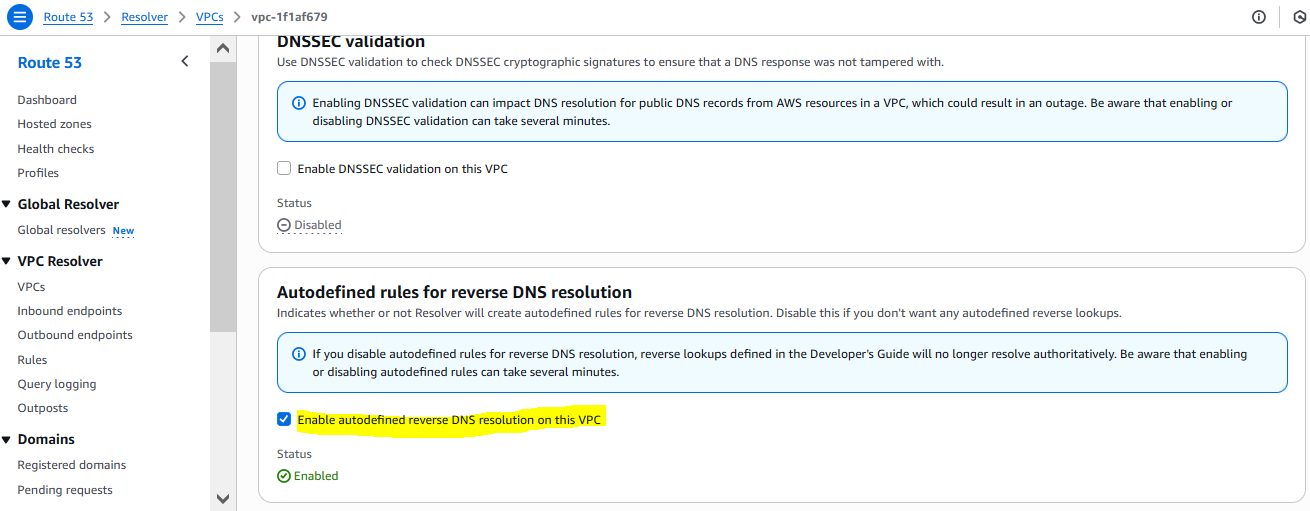The height and width of the screenshot is (511, 1310).
Task: Collapse the Route 53 side panel arrow
Action: tap(184, 62)
